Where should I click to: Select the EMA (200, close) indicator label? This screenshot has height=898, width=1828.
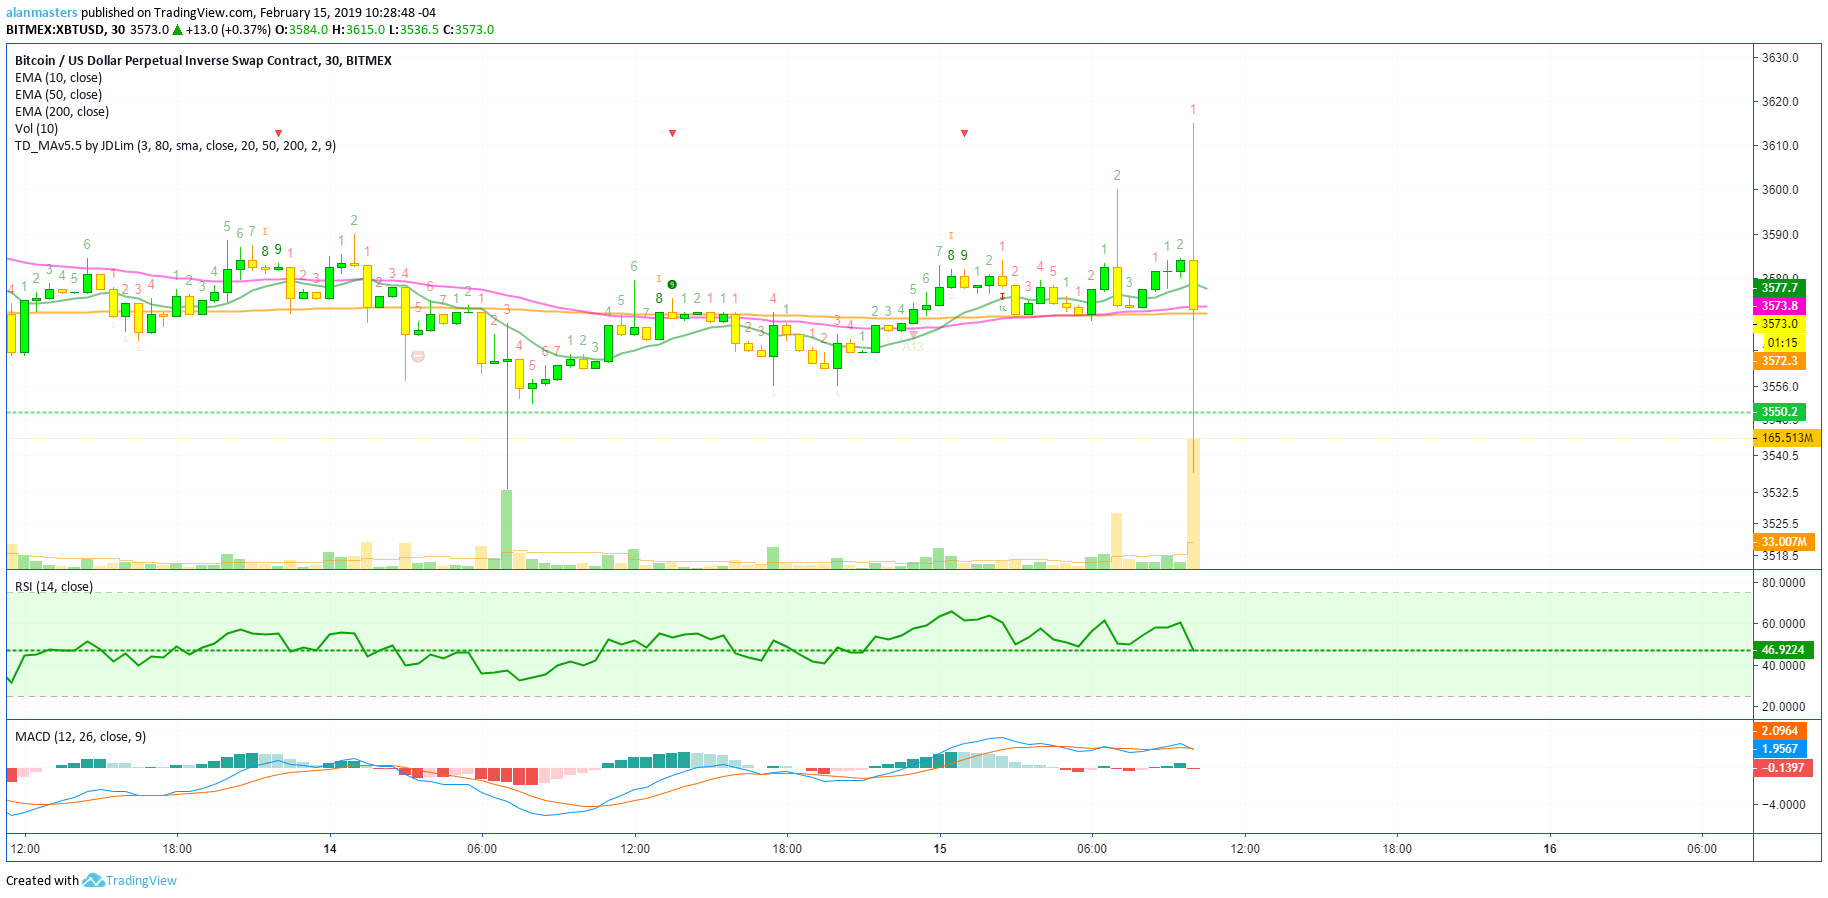[x=62, y=112]
